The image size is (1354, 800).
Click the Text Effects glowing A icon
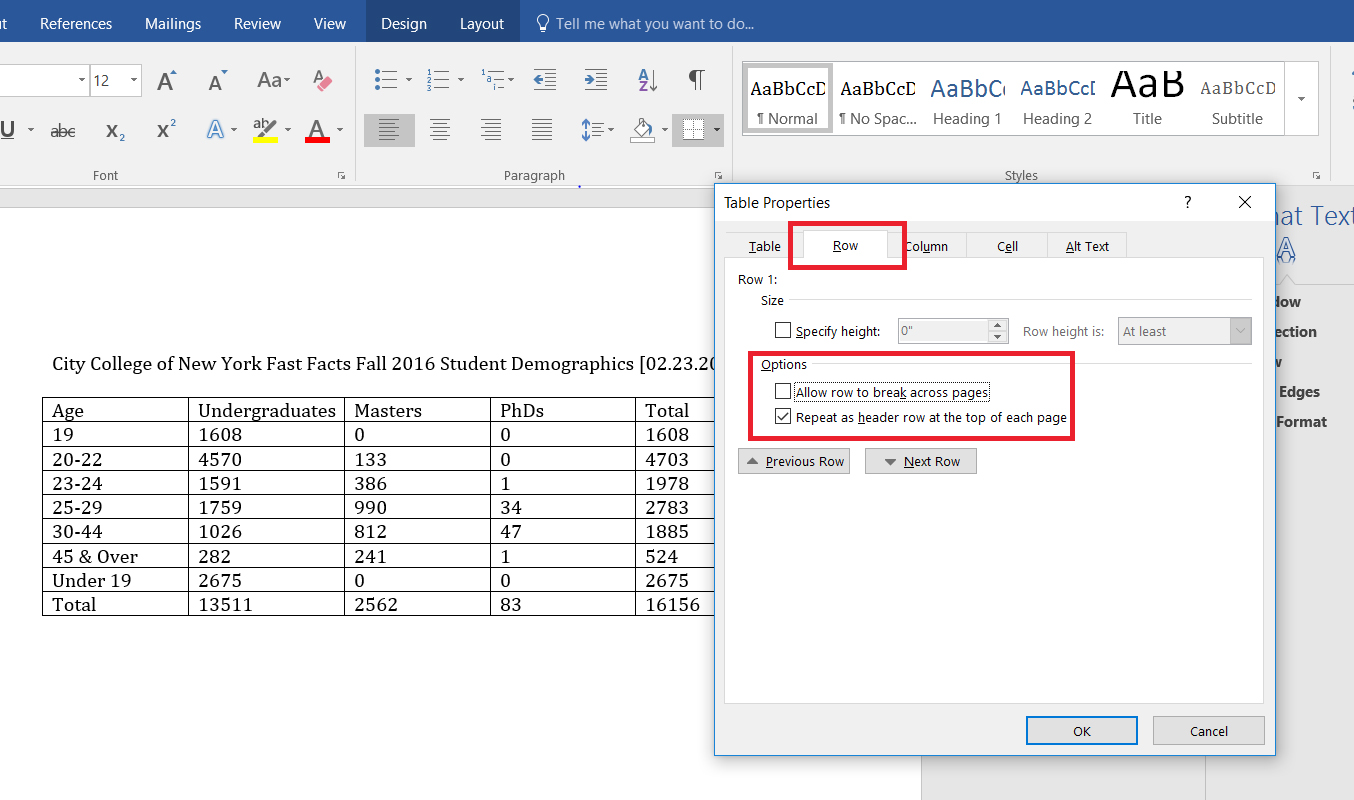[215, 130]
